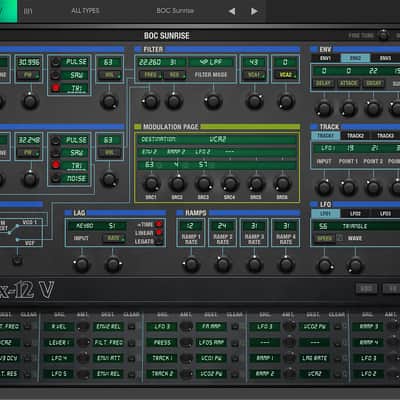Click the filter frequency value 22.260
This screenshot has width=400, height=400.
pos(150,62)
